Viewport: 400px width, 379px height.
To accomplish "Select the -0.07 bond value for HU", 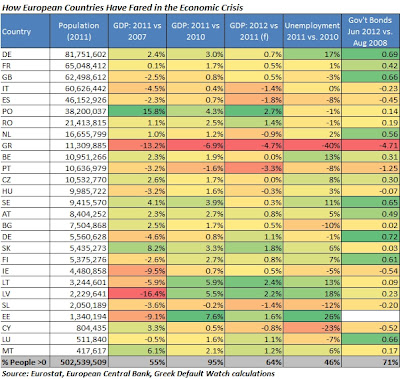I will pyautogui.click(x=370, y=191).
